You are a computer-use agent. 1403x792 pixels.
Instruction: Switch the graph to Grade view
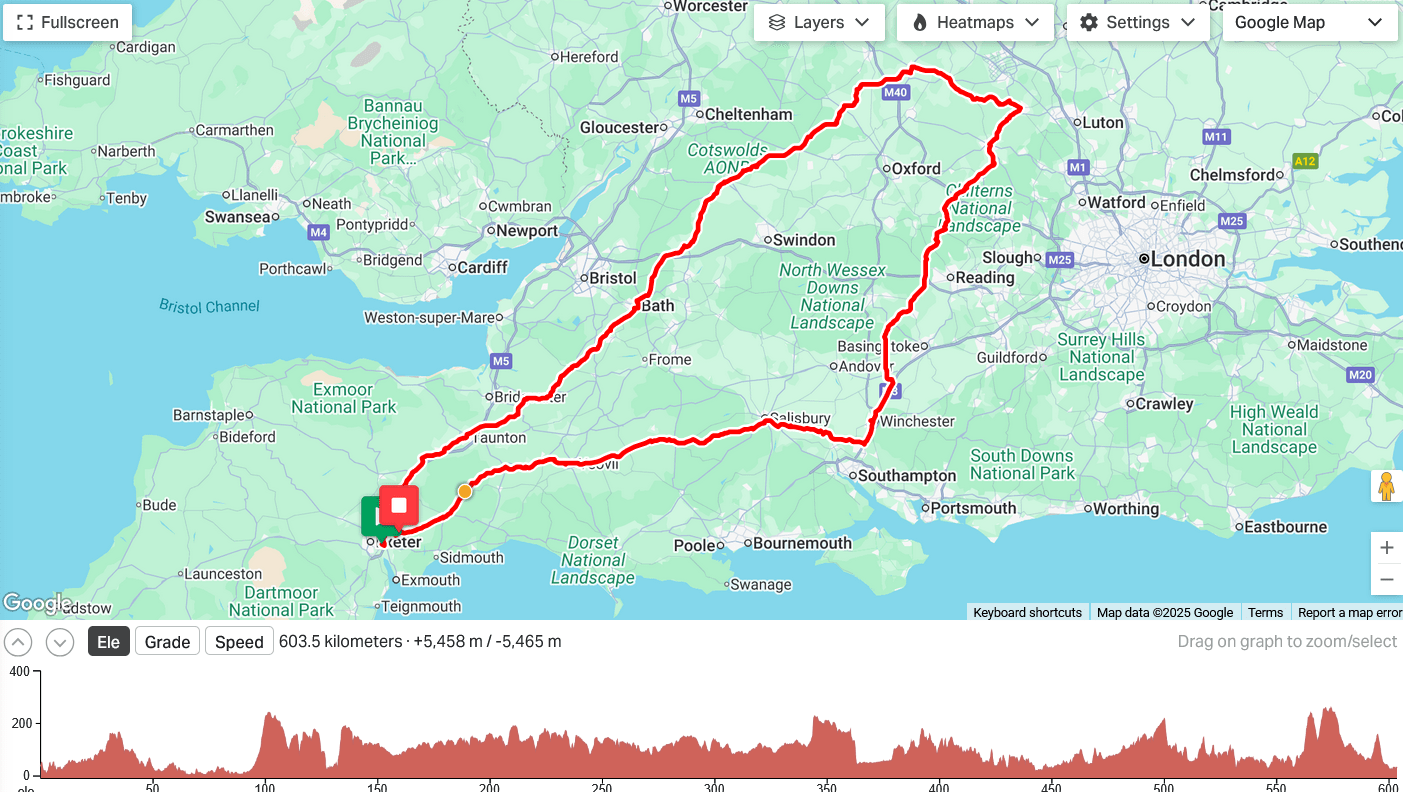pos(167,641)
